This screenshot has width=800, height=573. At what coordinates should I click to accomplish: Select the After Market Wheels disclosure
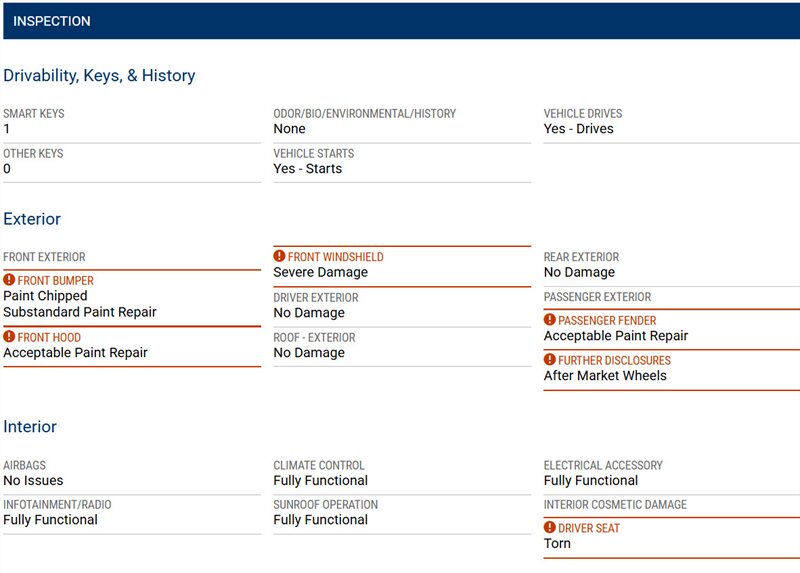click(x=605, y=376)
